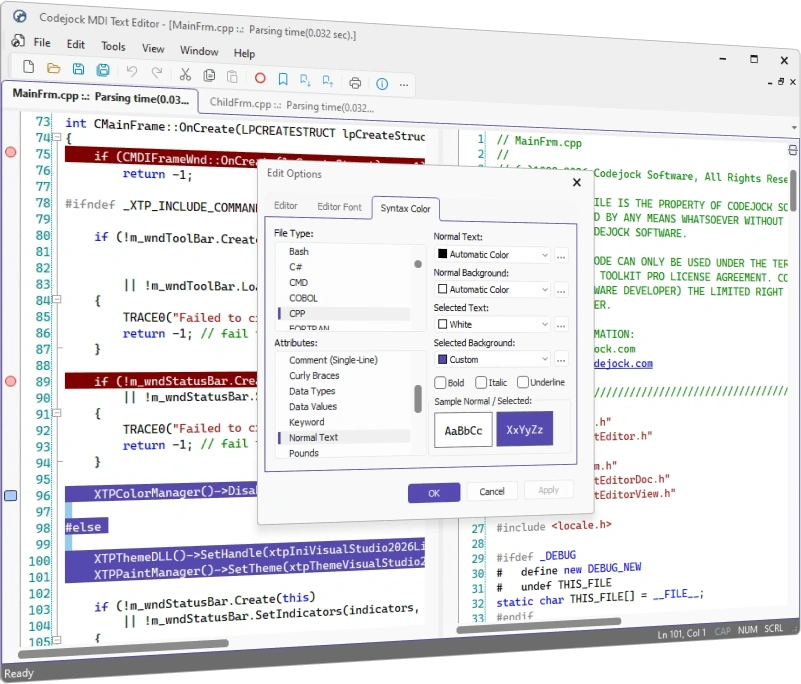Enable the Underline checkbox
The image size is (801, 684).
(523, 382)
